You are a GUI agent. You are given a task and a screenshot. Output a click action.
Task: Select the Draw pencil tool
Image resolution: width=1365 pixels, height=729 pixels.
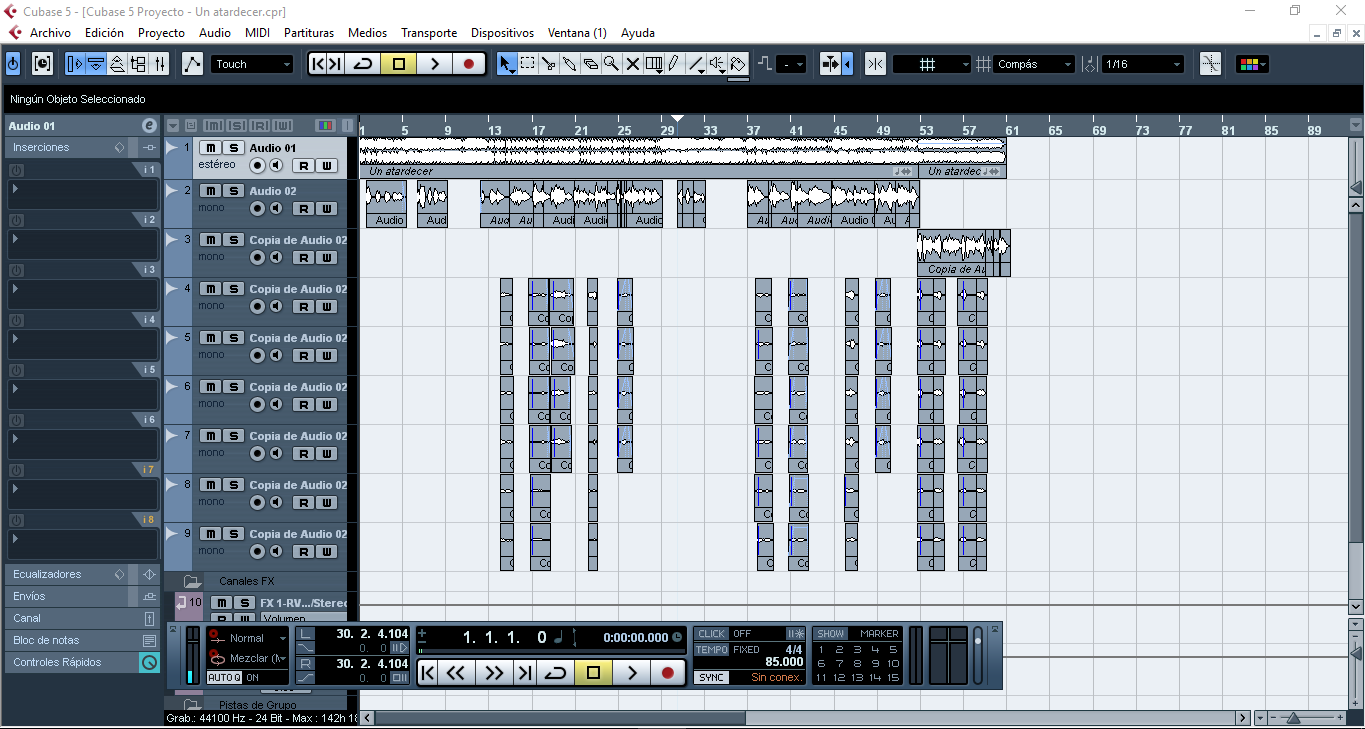point(674,64)
